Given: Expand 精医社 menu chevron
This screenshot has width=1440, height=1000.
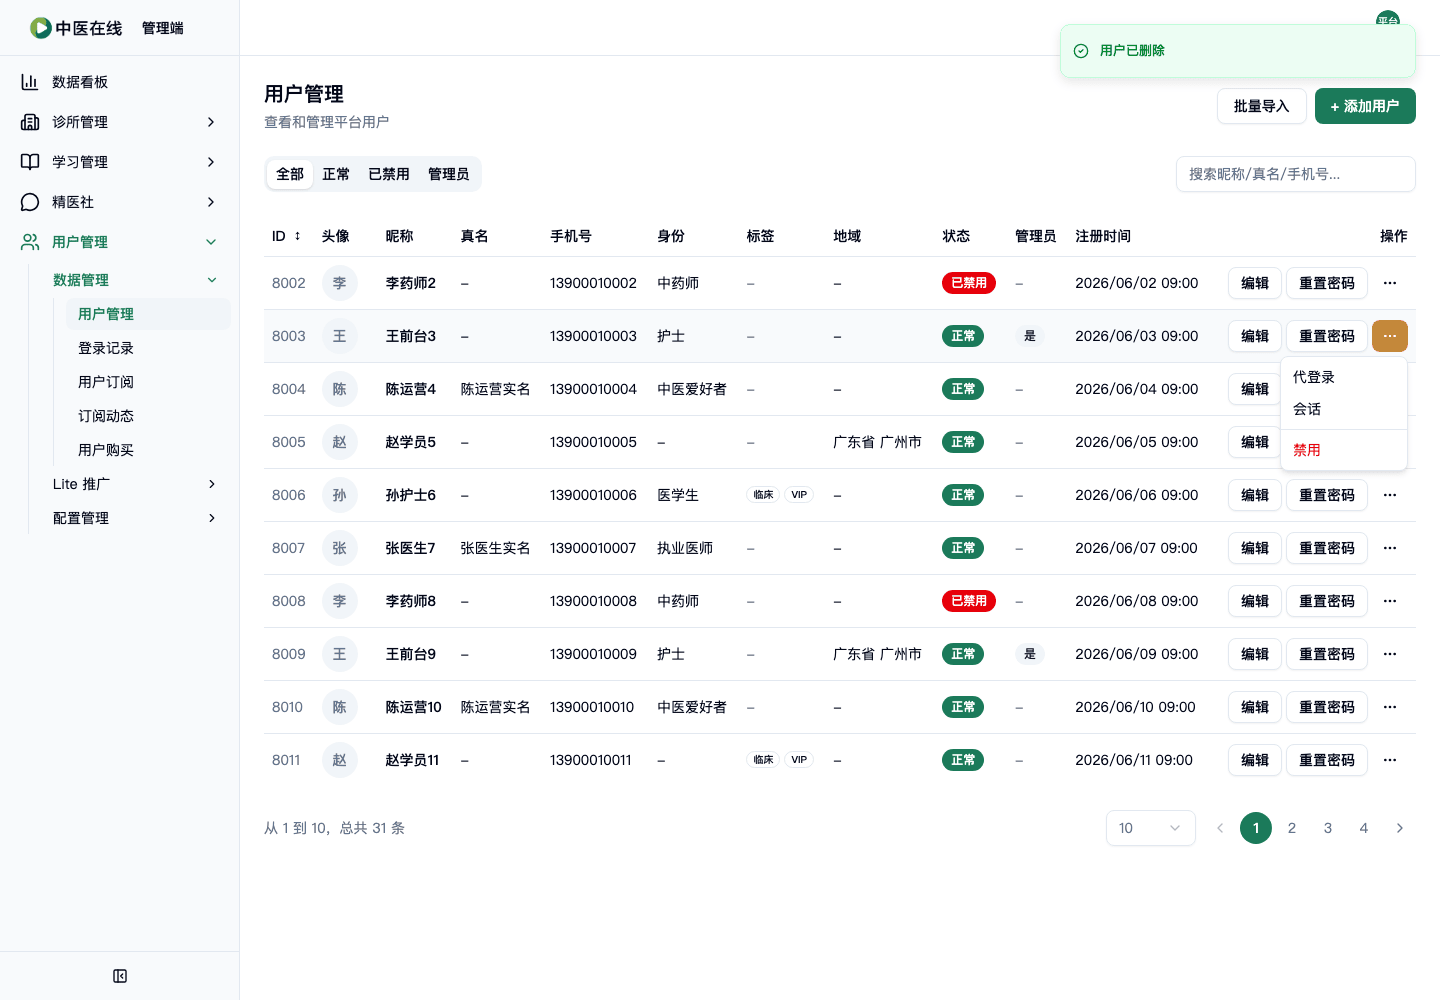Looking at the screenshot, I should [211, 202].
